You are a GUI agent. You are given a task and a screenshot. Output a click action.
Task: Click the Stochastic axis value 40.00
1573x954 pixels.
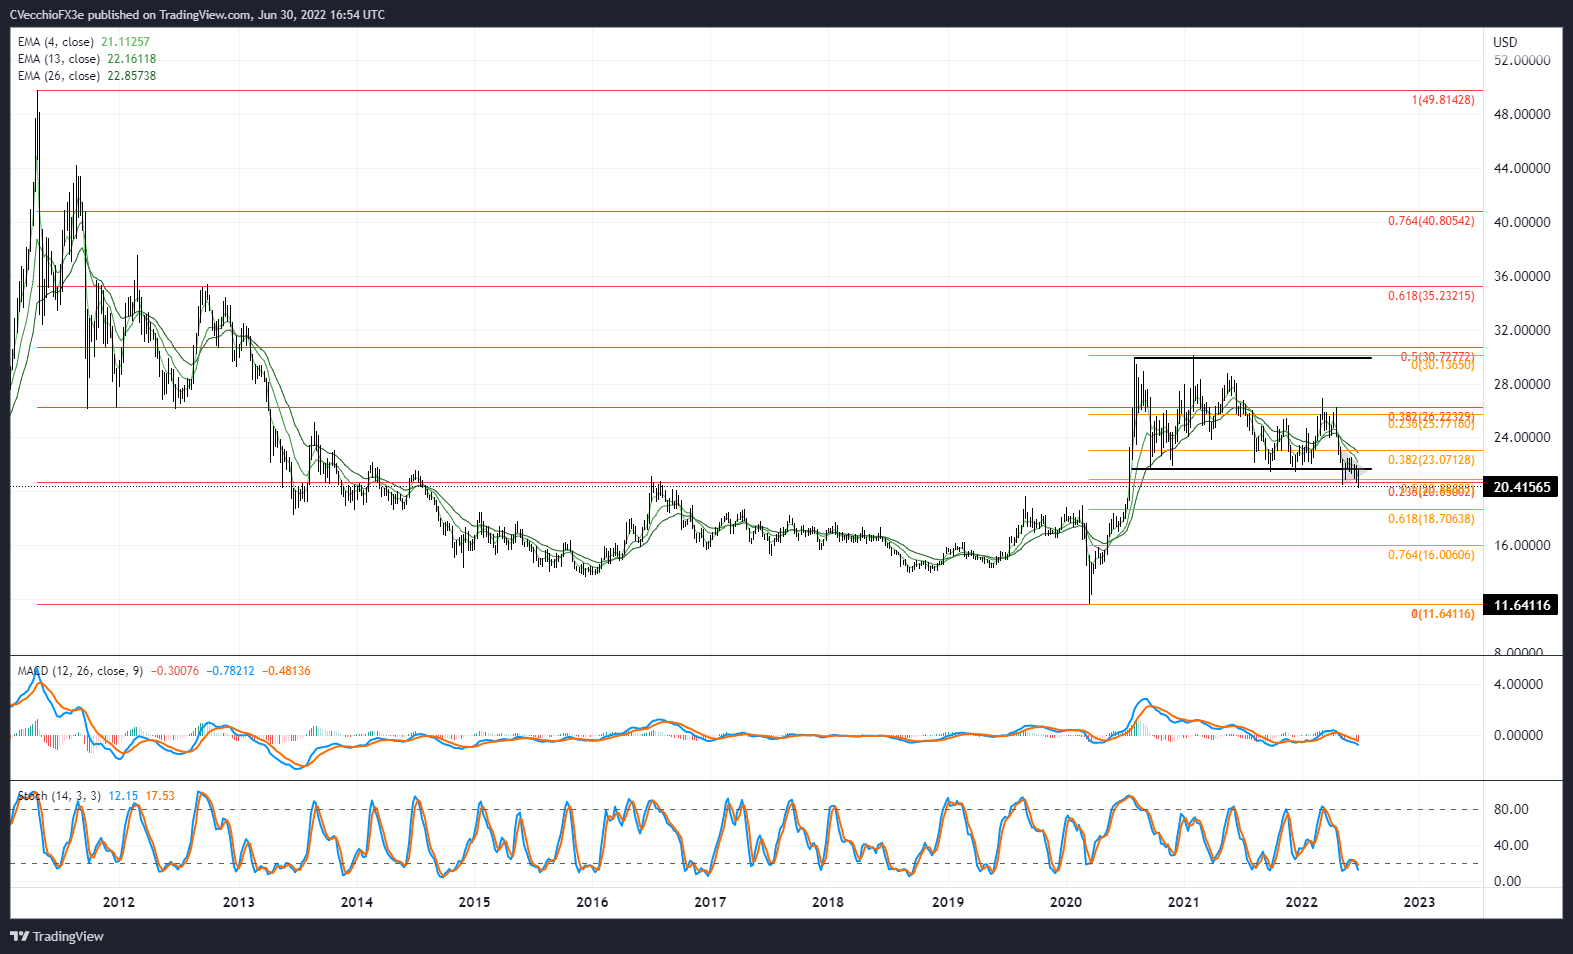[x=1511, y=845]
